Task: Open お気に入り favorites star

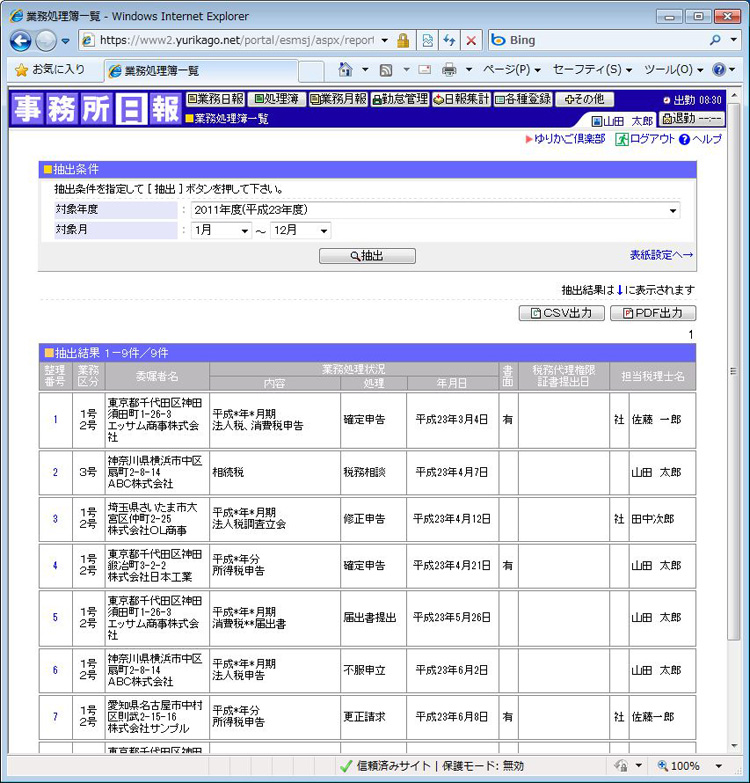Action: click(x=50, y=70)
